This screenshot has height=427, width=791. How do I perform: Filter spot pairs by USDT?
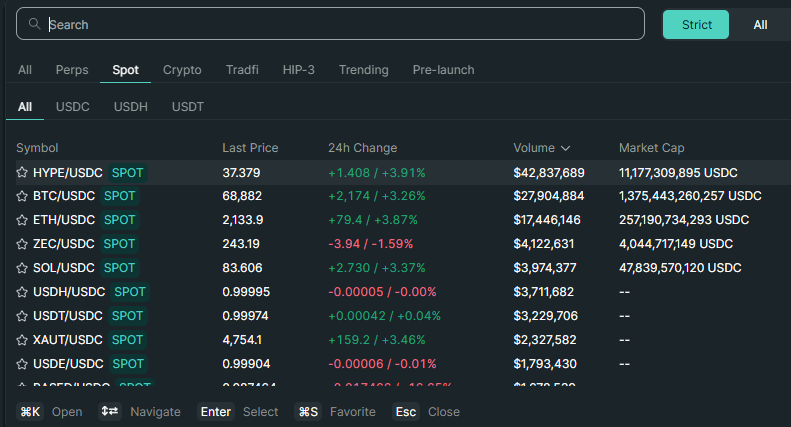tap(188, 107)
